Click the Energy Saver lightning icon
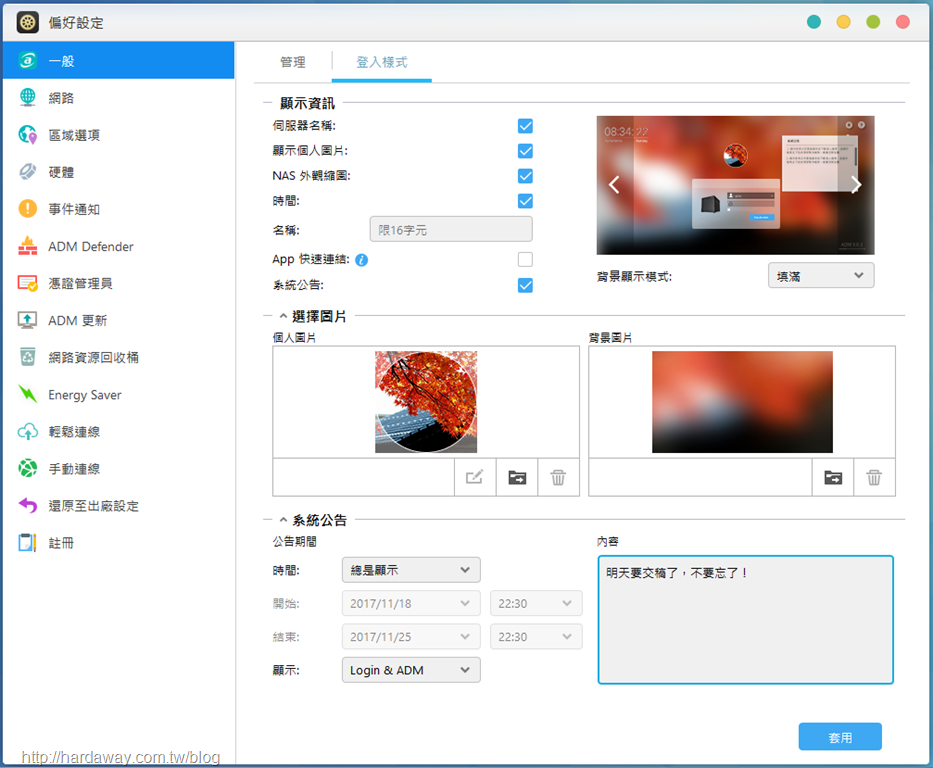 point(27,394)
